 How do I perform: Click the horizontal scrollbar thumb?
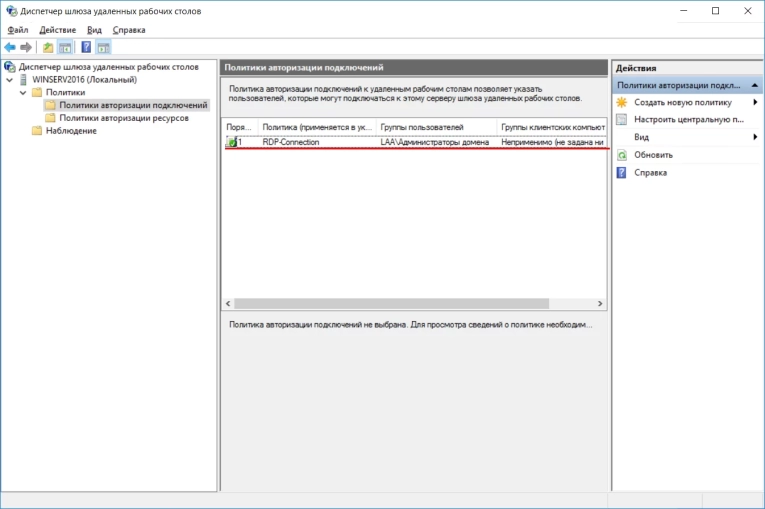point(391,304)
